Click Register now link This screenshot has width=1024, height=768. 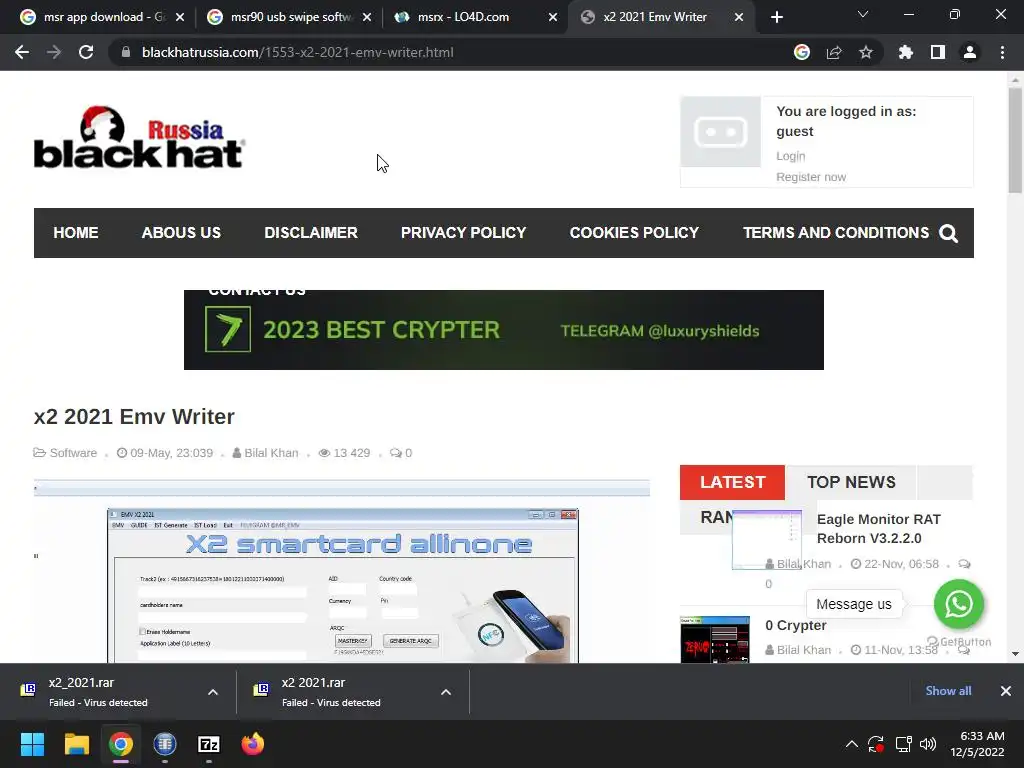[x=810, y=177]
